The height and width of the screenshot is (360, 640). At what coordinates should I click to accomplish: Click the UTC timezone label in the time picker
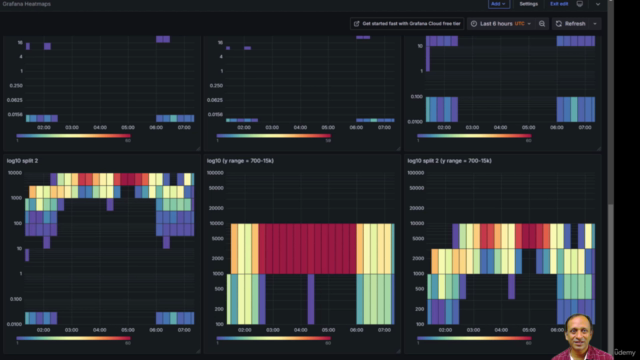point(520,24)
